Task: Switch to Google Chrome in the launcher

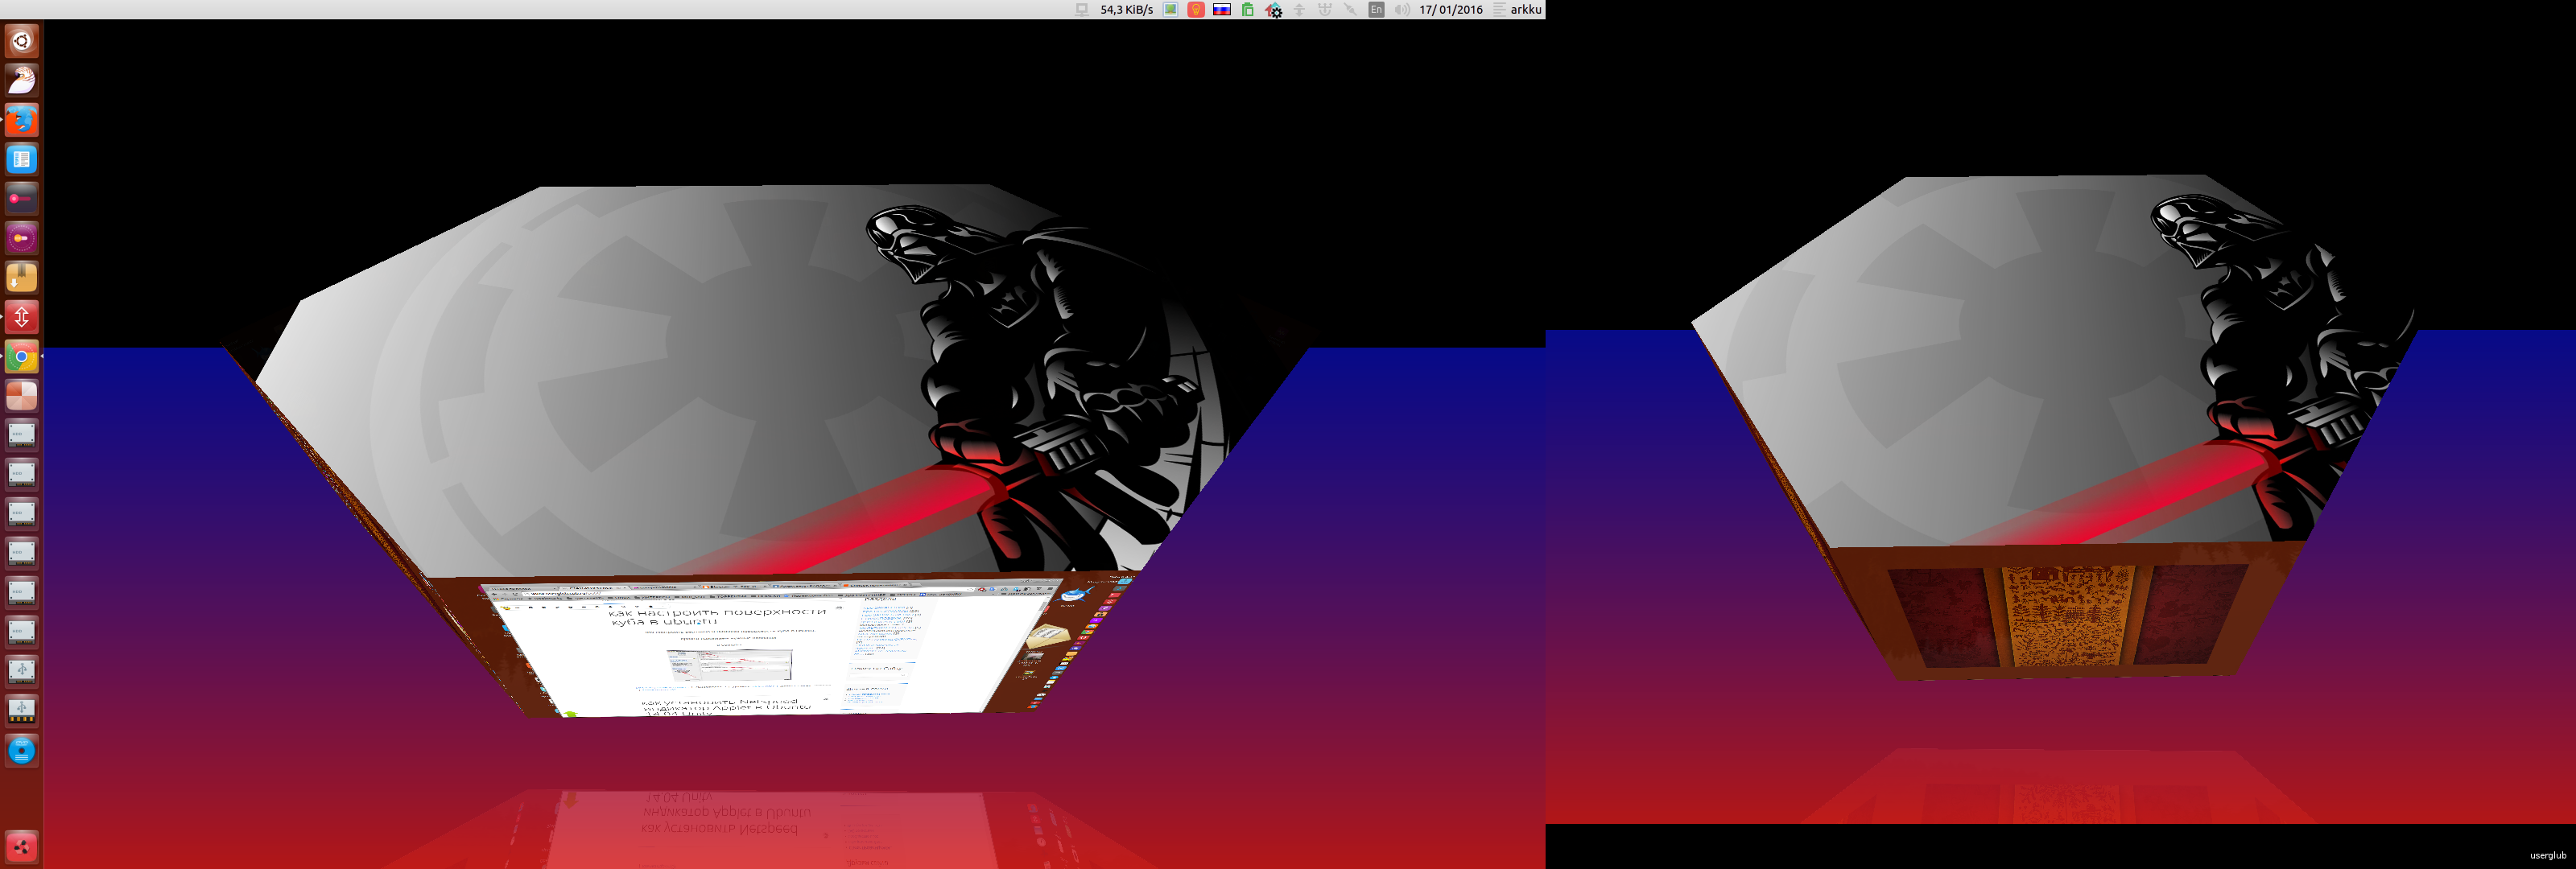Action: point(22,356)
